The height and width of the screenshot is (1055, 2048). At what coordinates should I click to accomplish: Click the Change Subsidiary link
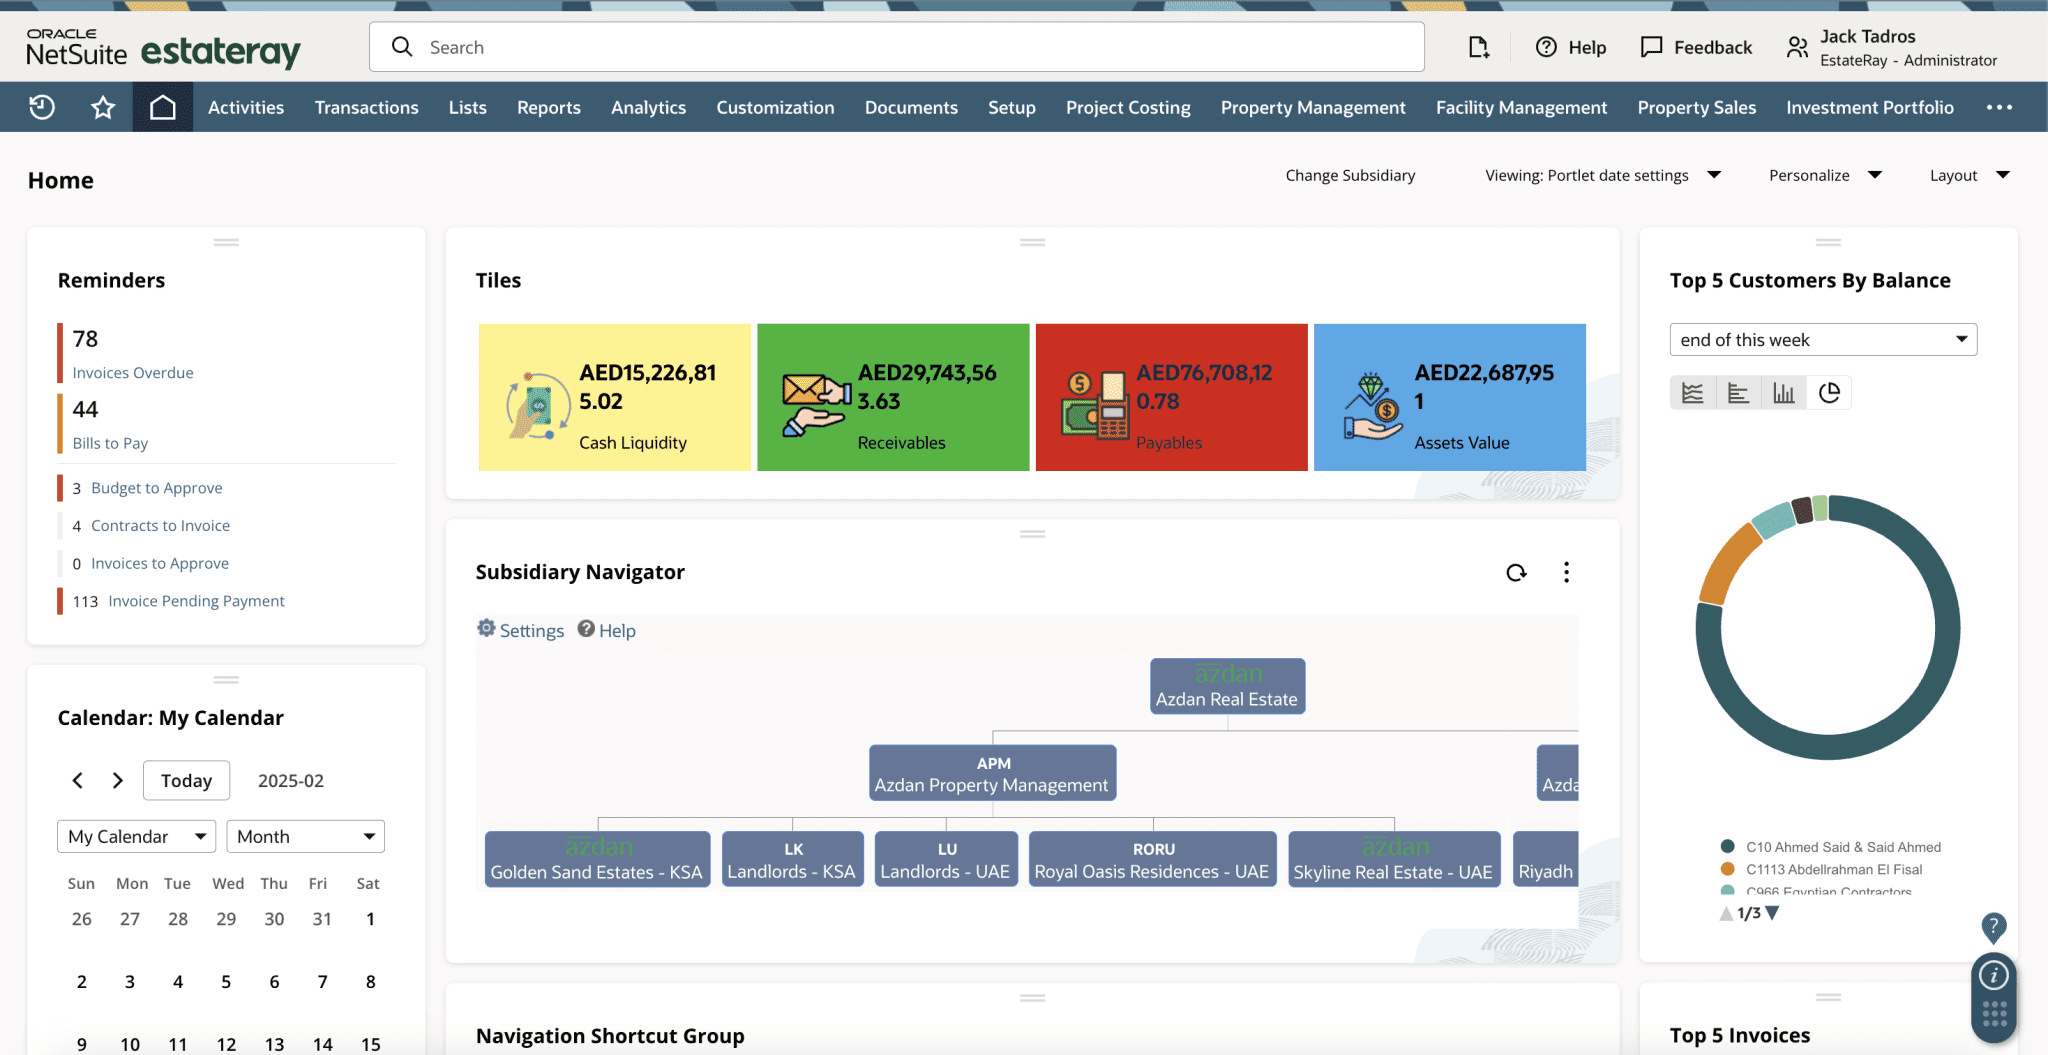pos(1350,175)
